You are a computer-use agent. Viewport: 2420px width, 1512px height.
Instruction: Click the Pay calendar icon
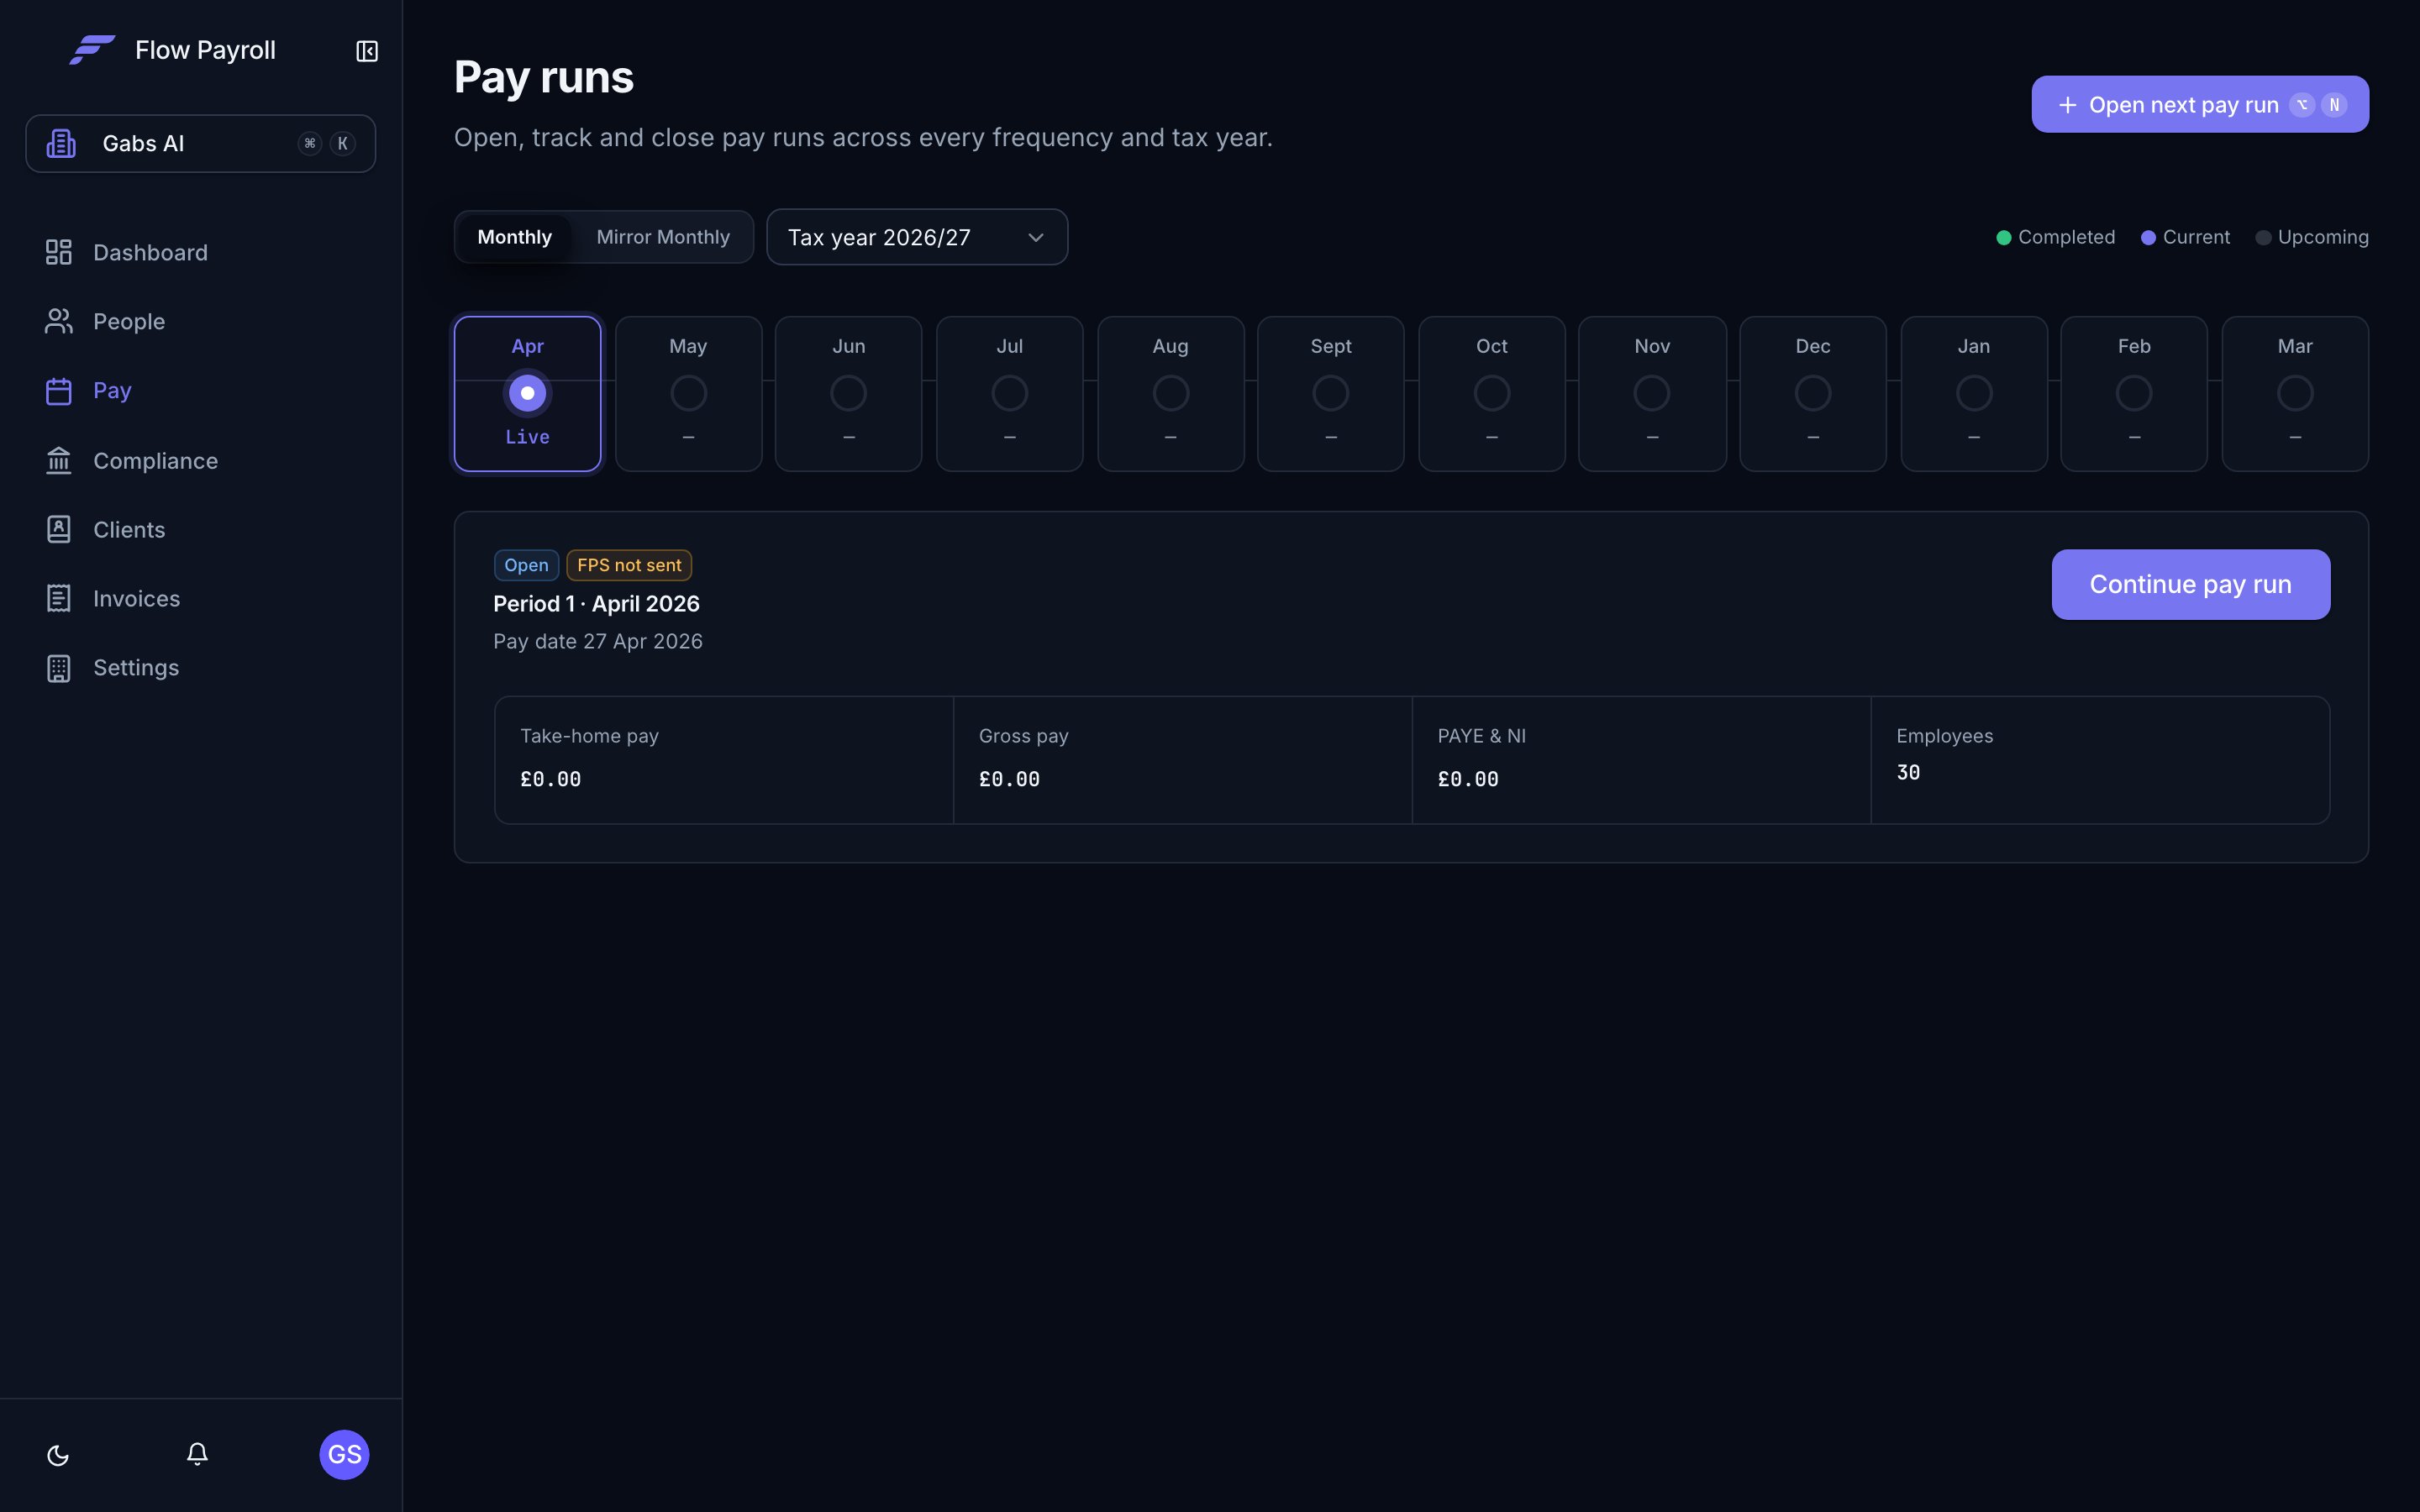click(x=59, y=390)
